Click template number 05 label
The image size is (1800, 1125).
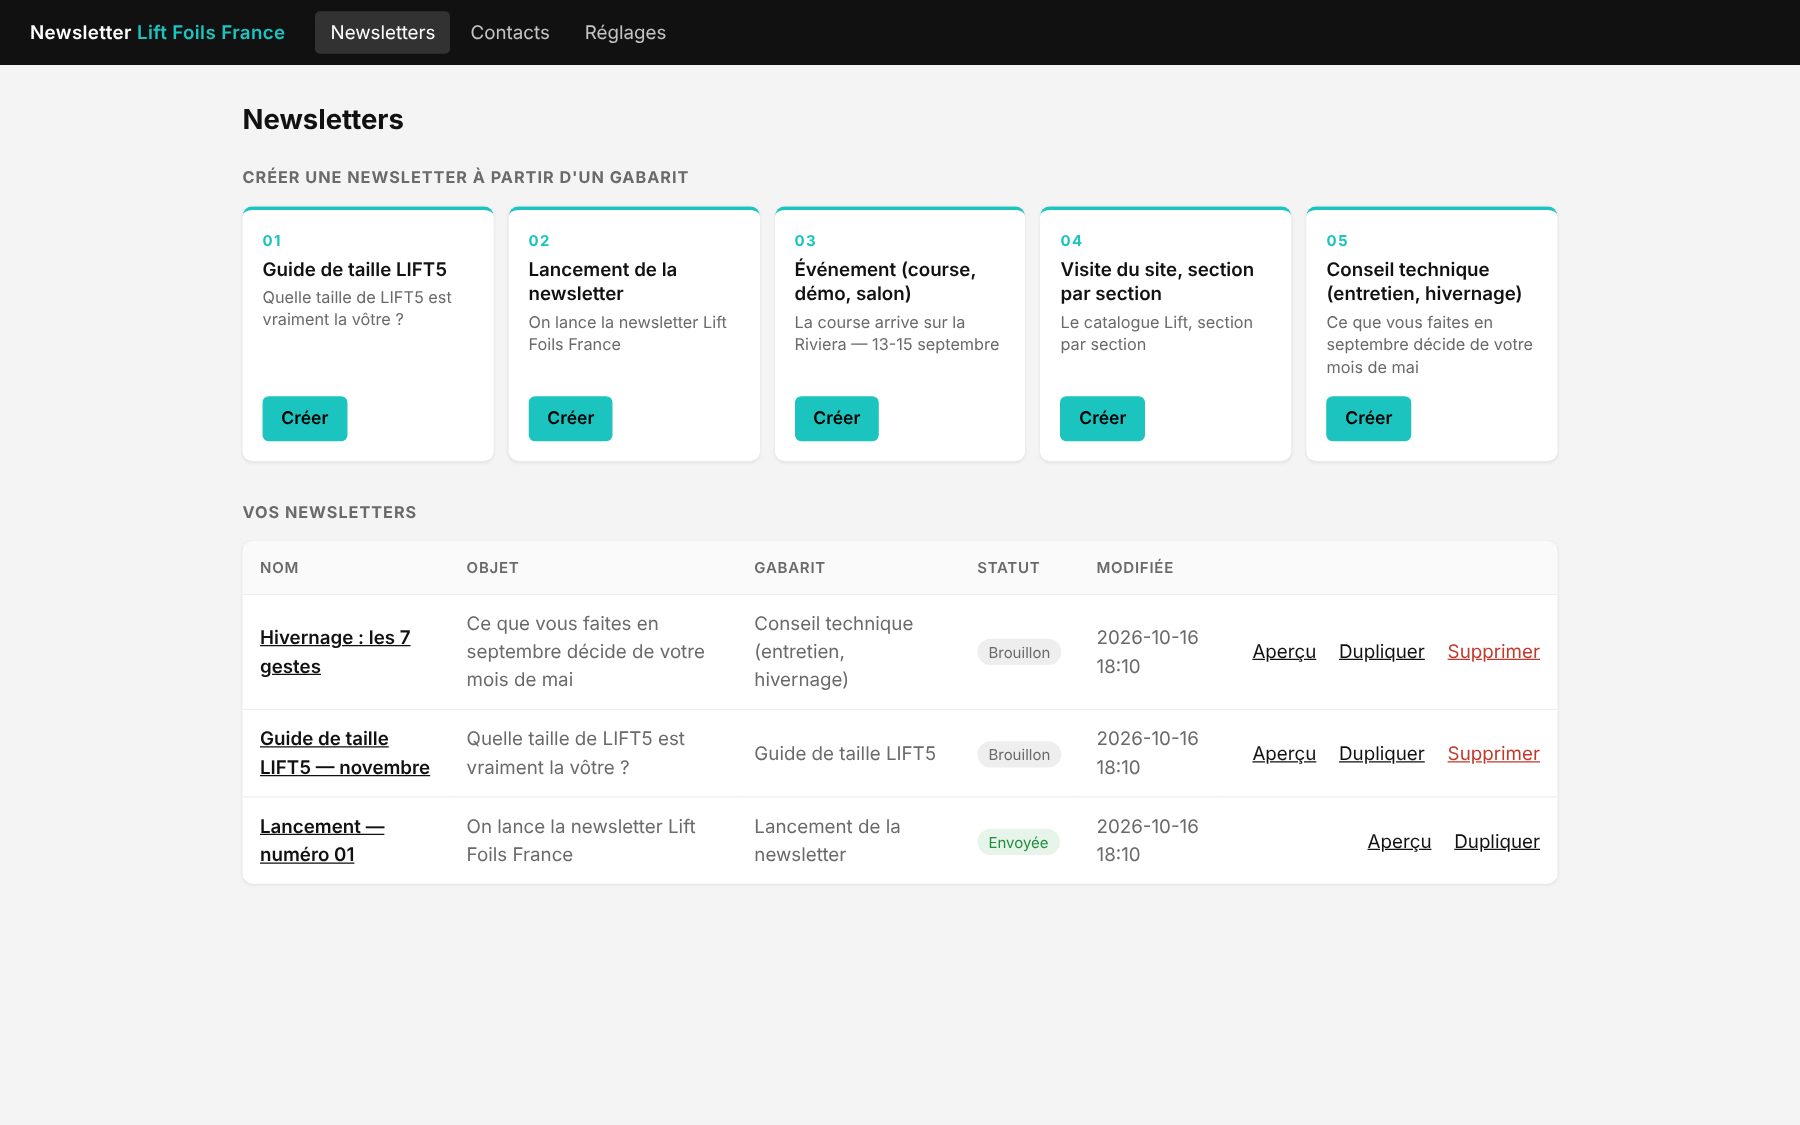pos(1337,240)
